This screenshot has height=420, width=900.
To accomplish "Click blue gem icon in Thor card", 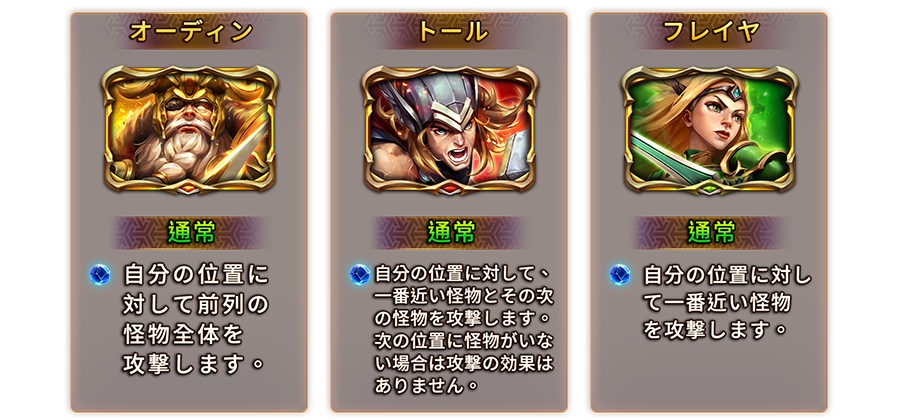I will point(359,274).
